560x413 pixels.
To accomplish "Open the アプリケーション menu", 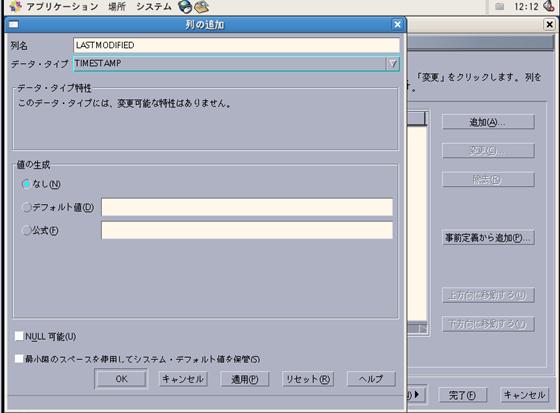I will point(62,6).
